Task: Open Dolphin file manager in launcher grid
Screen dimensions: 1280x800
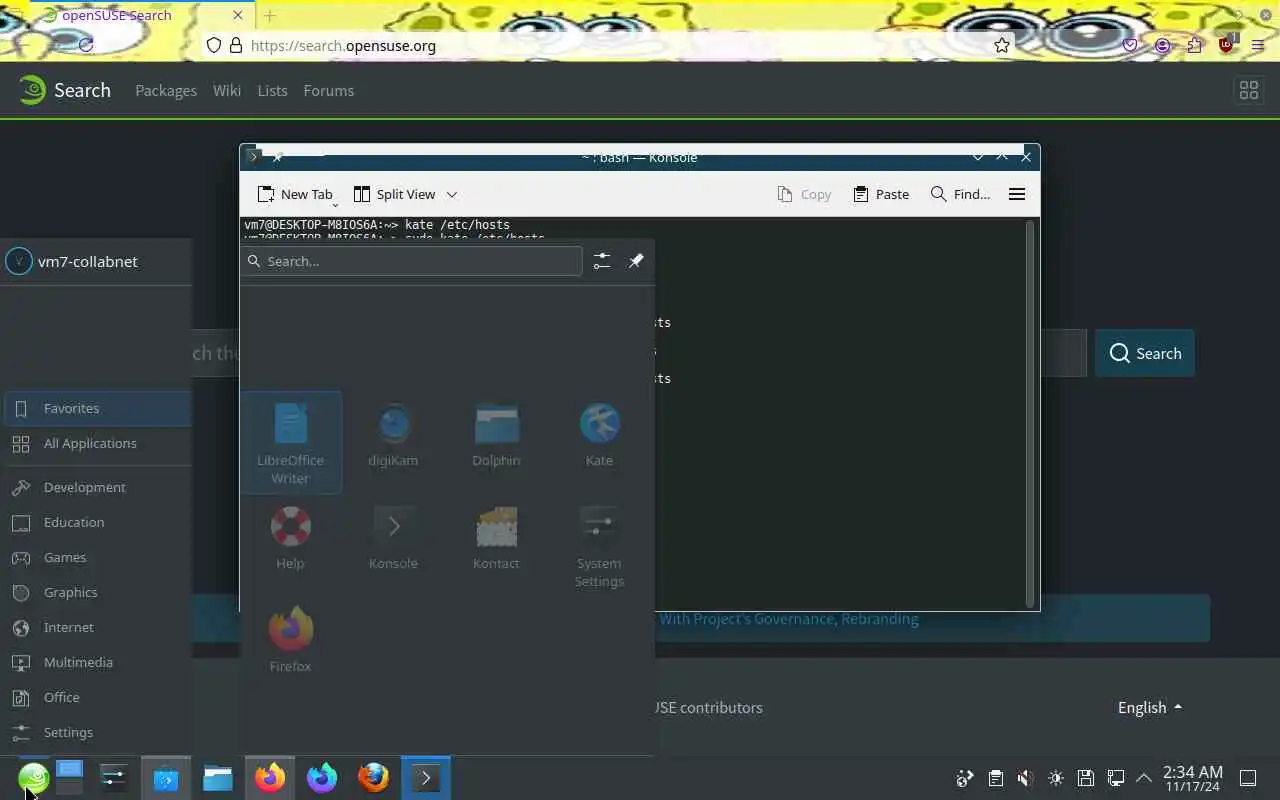Action: [x=496, y=434]
